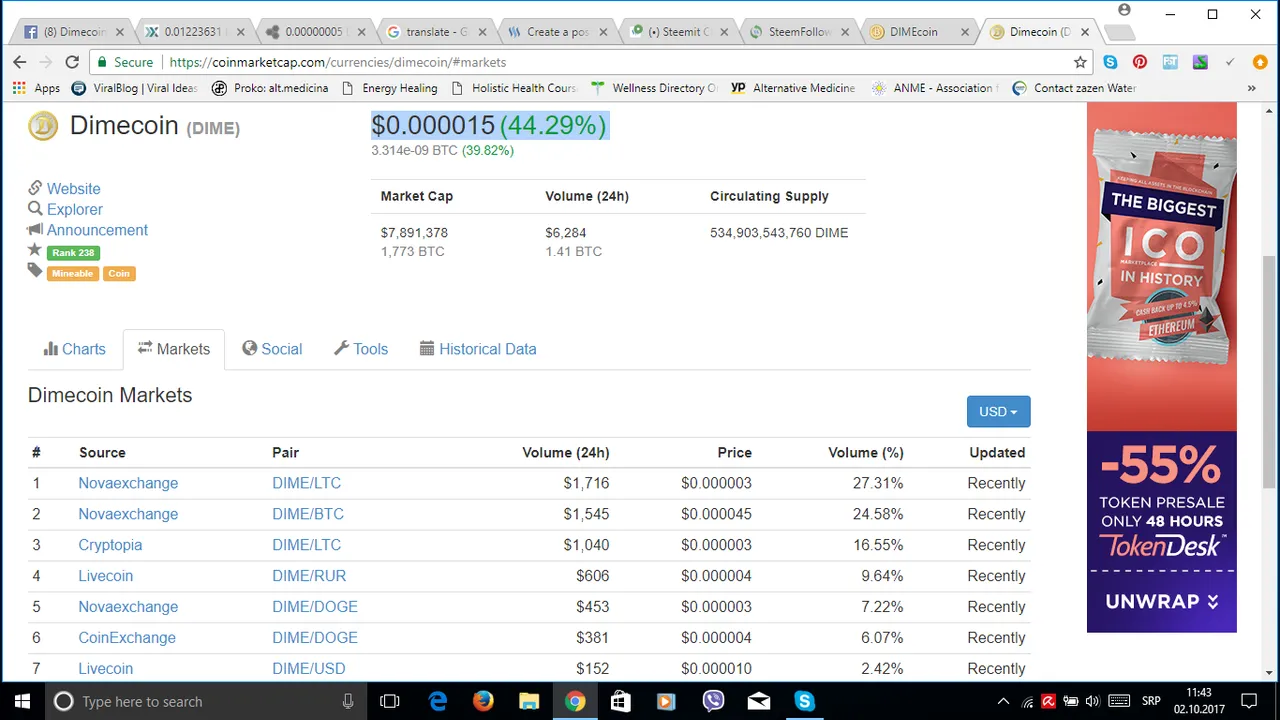The height and width of the screenshot is (720, 1280).
Task: Open the Avira antivirus tray icon
Action: (1048, 701)
